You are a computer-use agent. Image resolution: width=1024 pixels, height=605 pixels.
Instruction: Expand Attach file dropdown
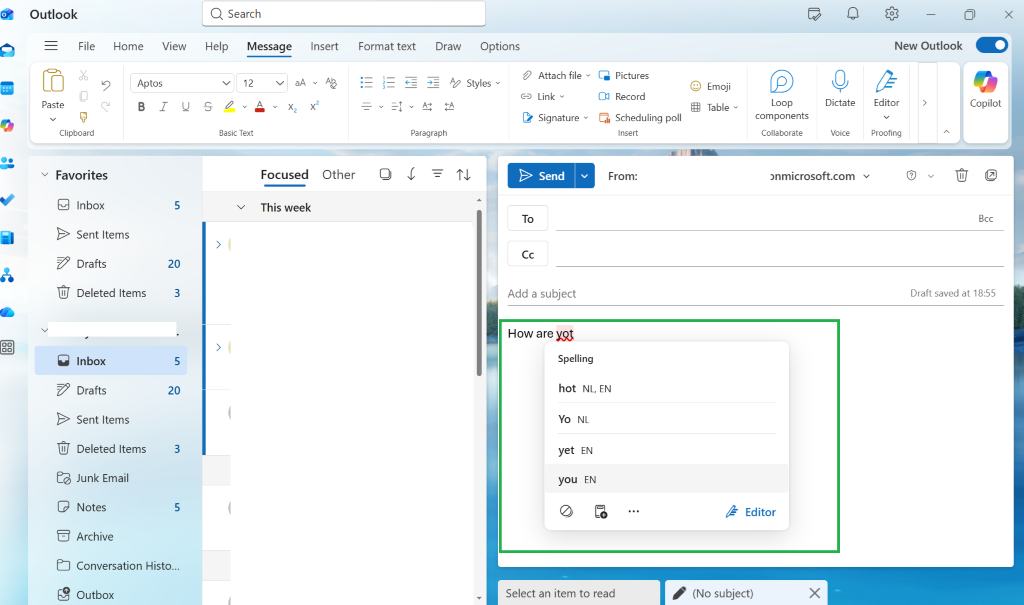(x=588, y=76)
